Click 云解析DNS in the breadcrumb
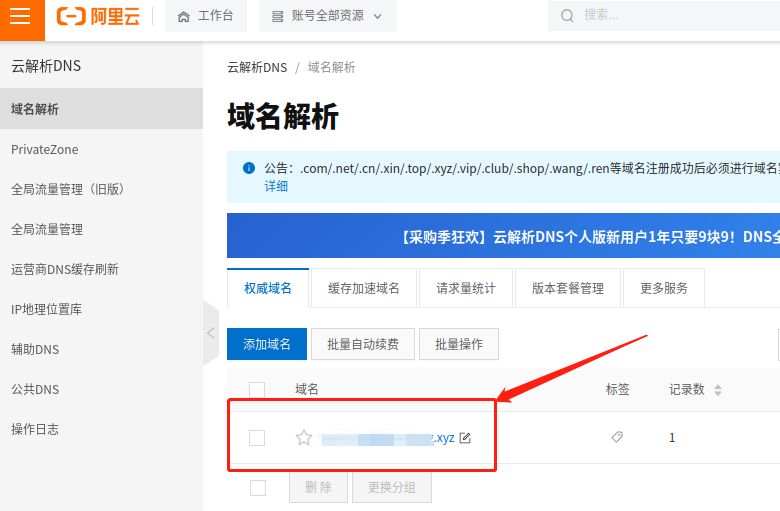This screenshot has height=511, width=780. 257,67
